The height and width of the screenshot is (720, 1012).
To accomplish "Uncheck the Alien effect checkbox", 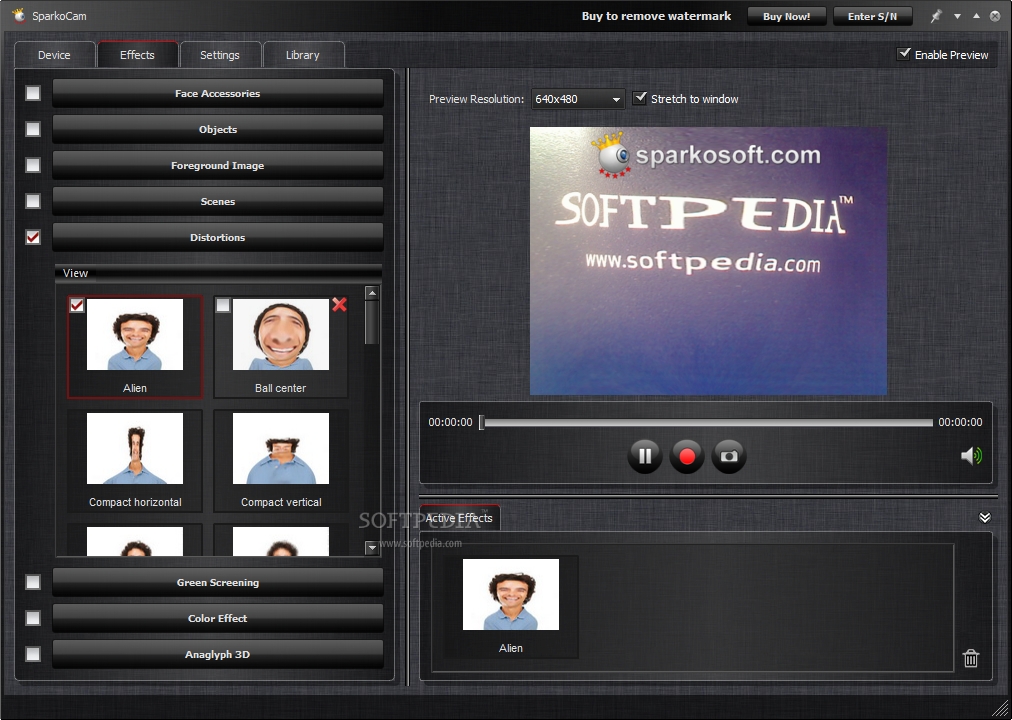I will [x=77, y=305].
